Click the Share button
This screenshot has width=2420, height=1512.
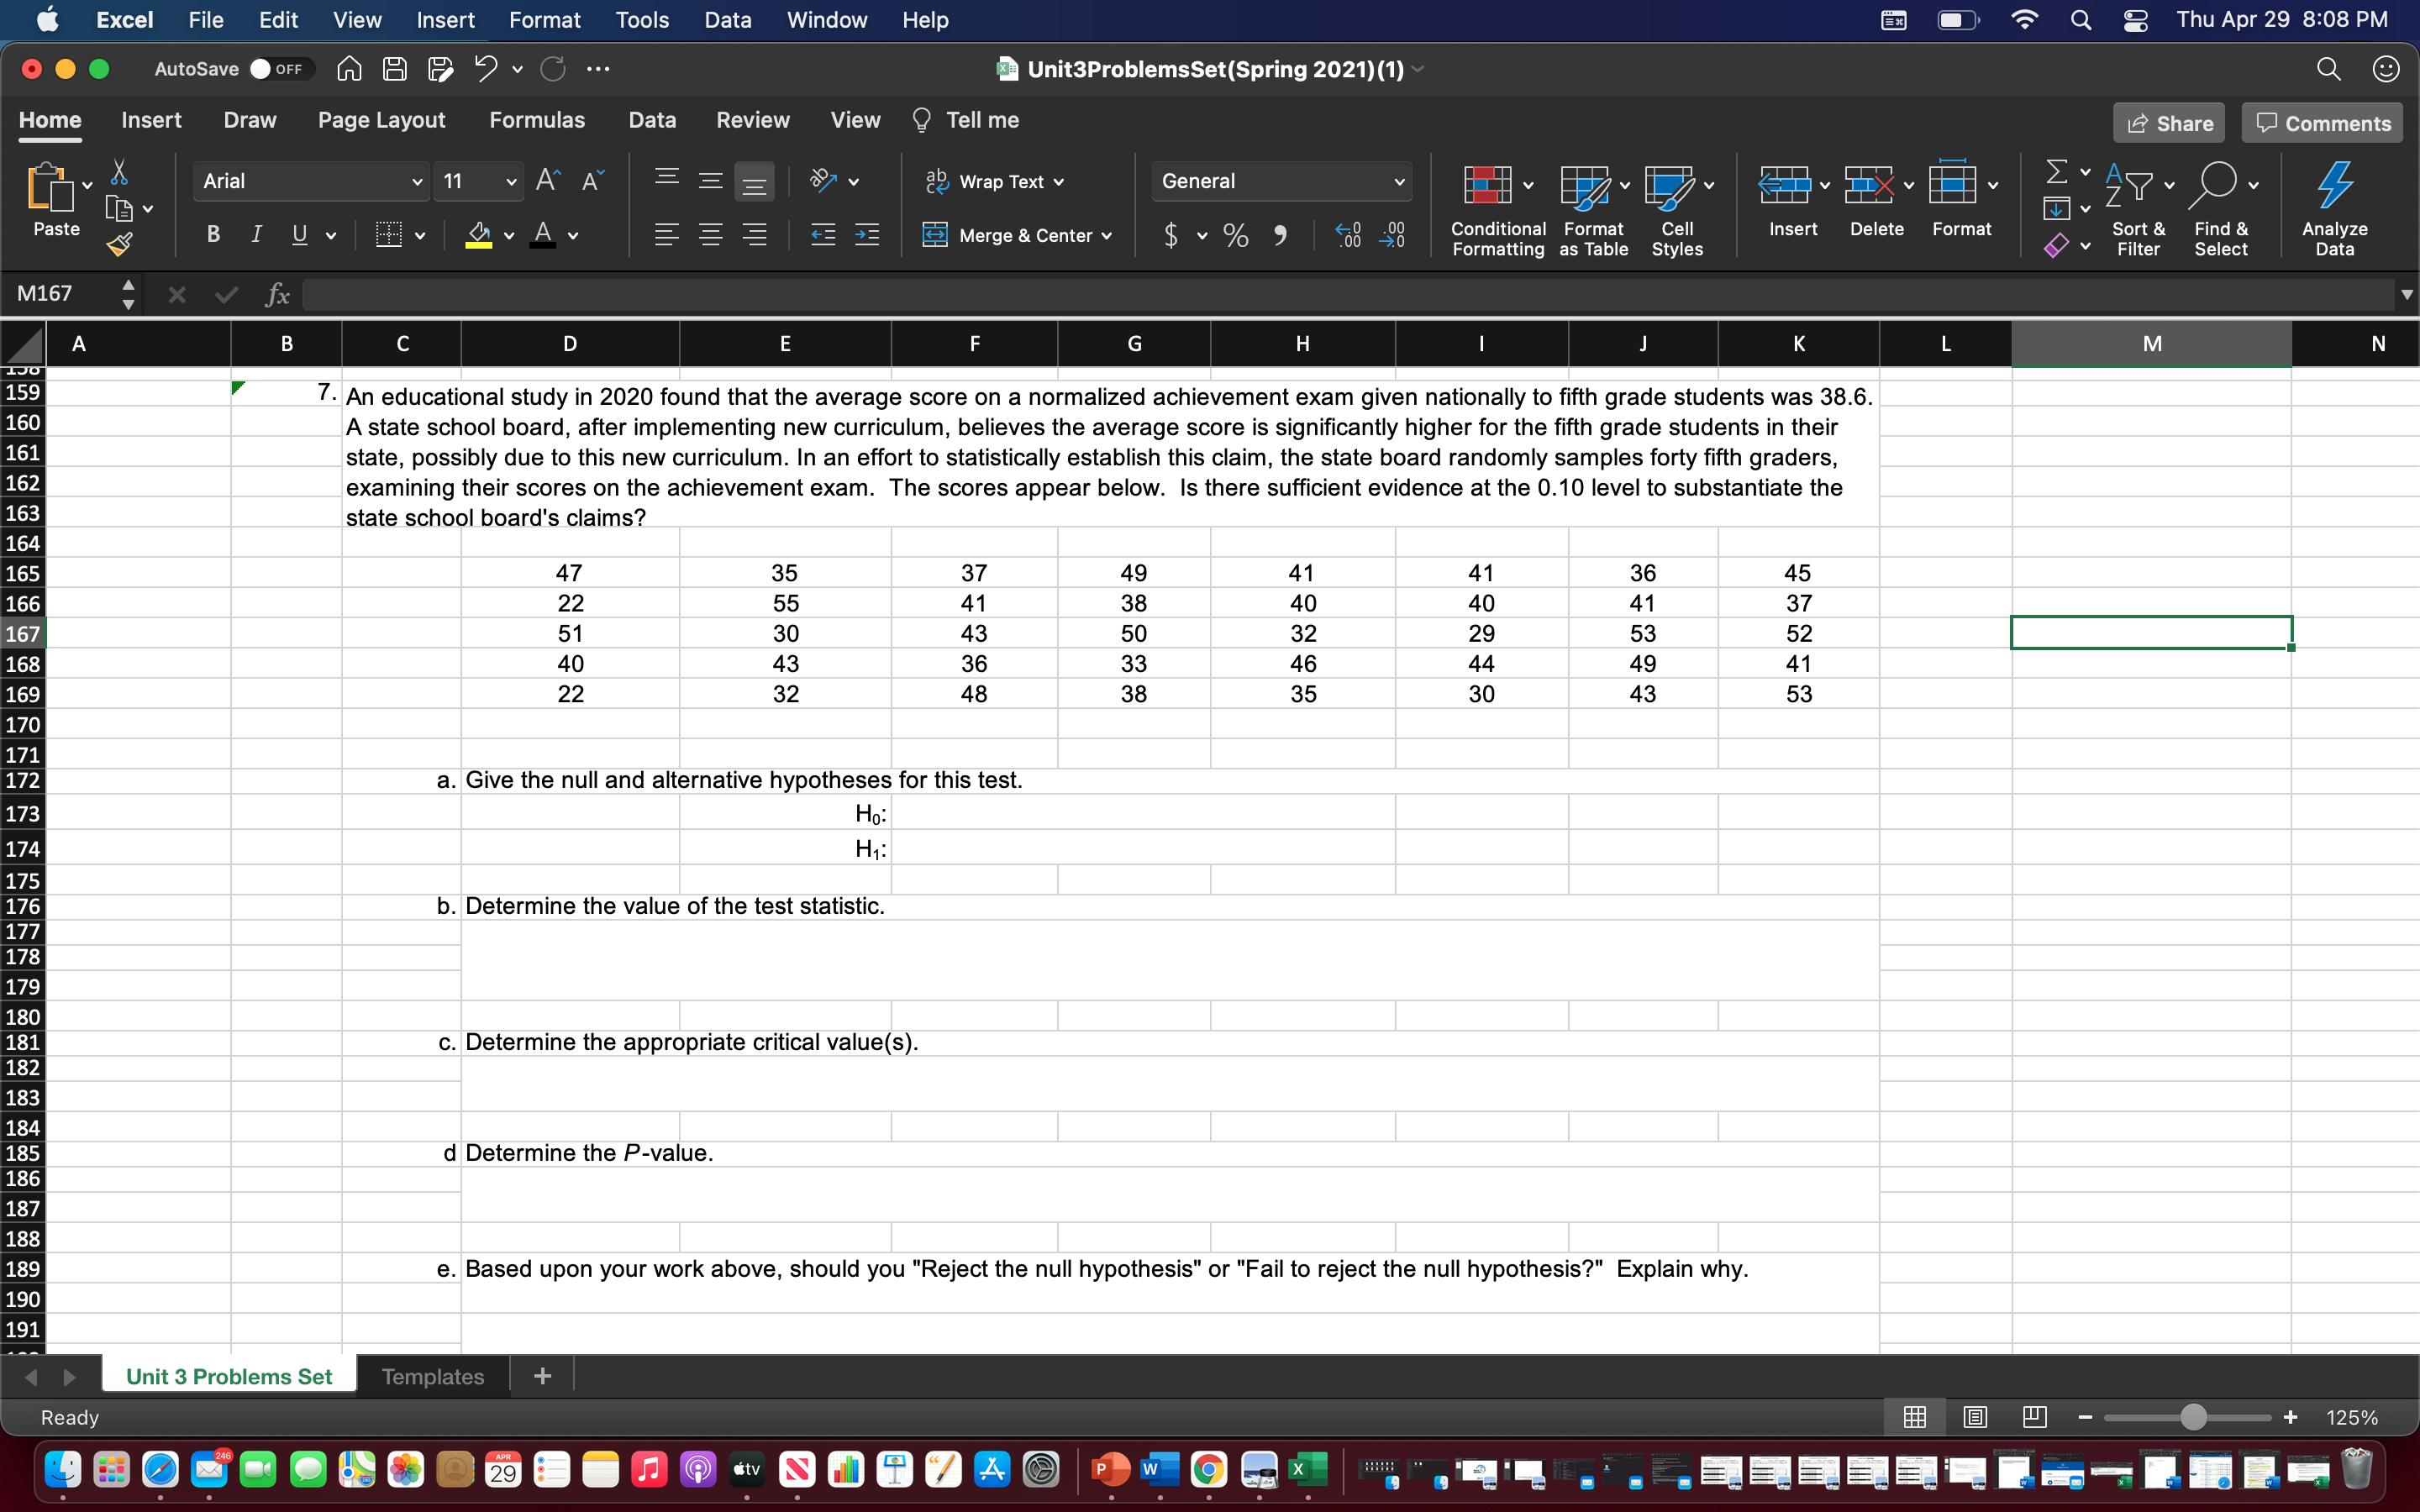[x=2168, y=123]
